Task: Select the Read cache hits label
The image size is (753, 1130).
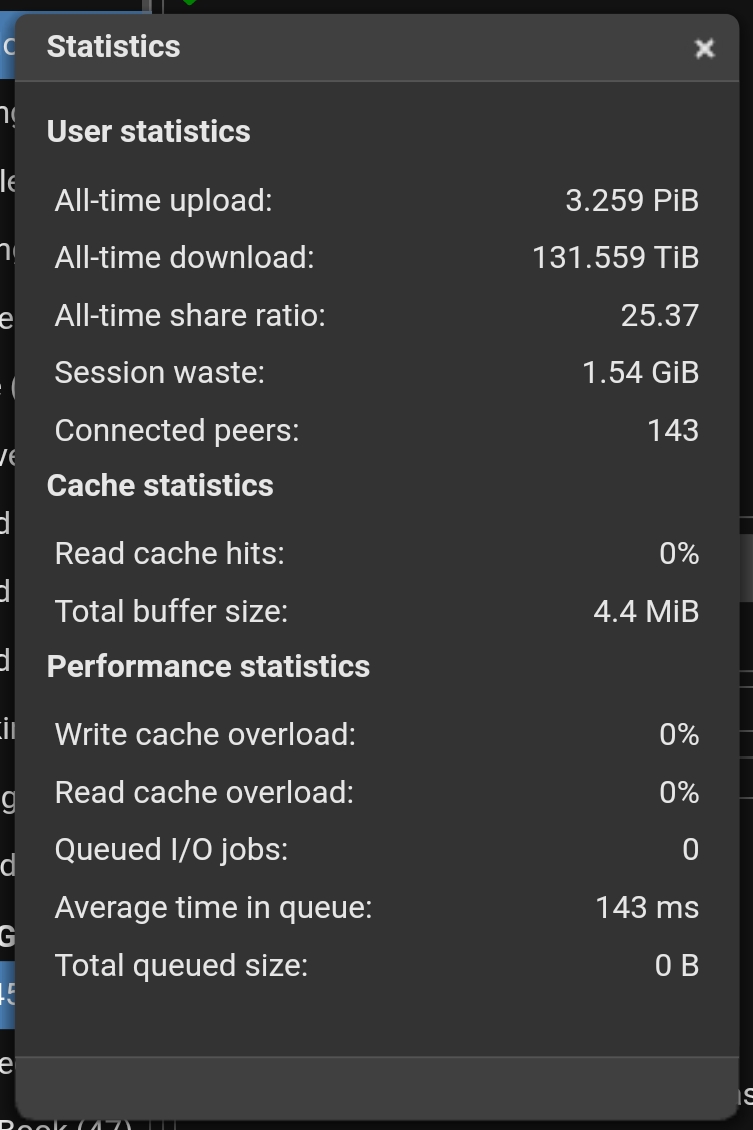Action: coord(170,554)
